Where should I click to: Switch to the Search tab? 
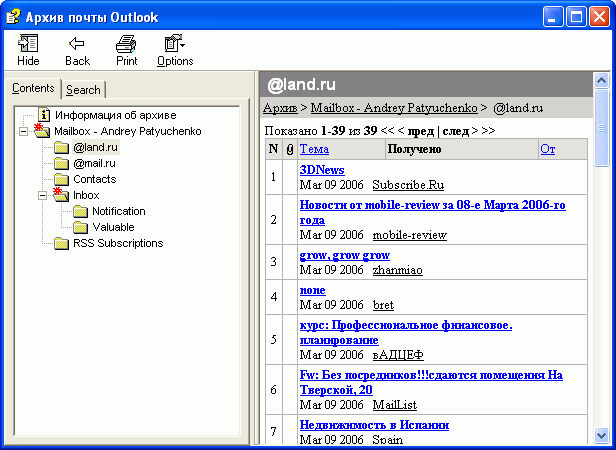(83, 89)
